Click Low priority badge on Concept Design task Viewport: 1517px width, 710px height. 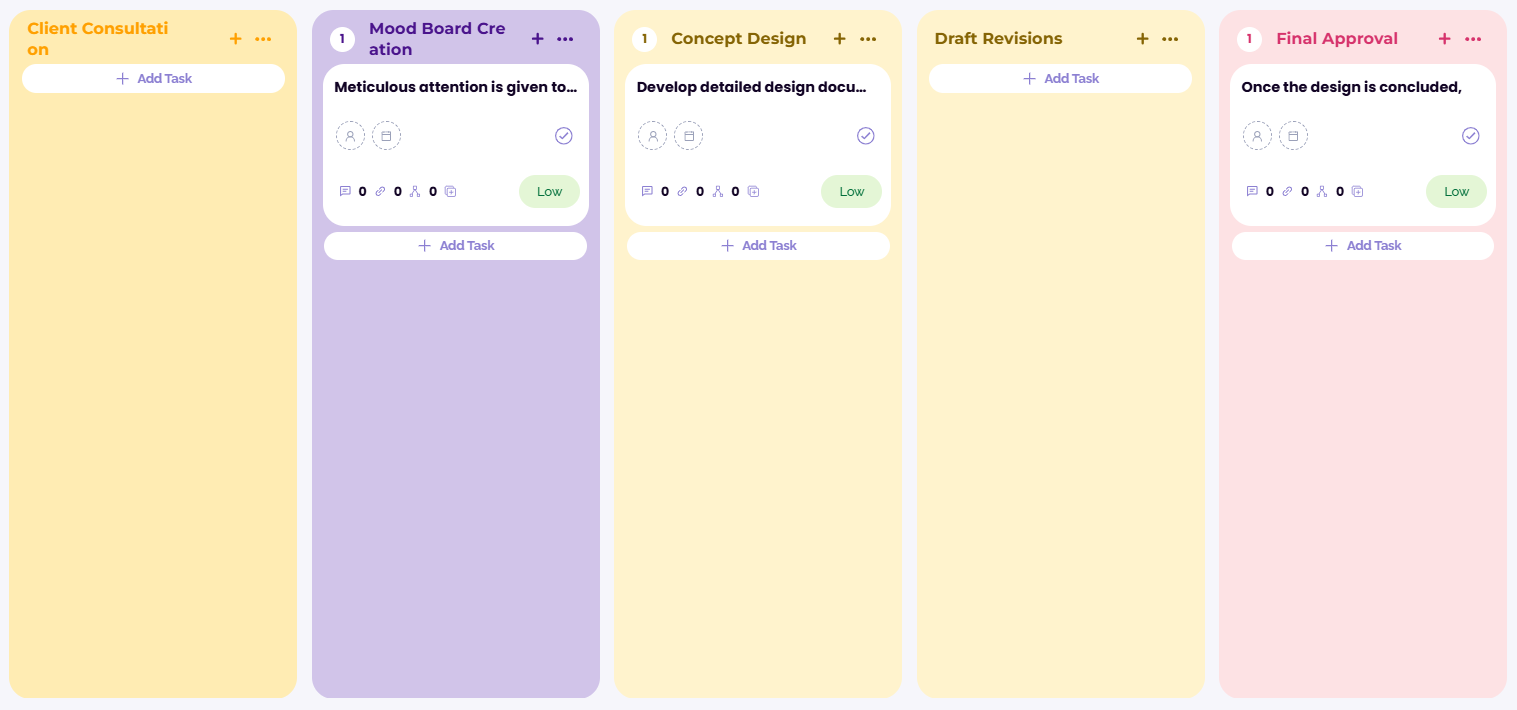tap(851, 191)
